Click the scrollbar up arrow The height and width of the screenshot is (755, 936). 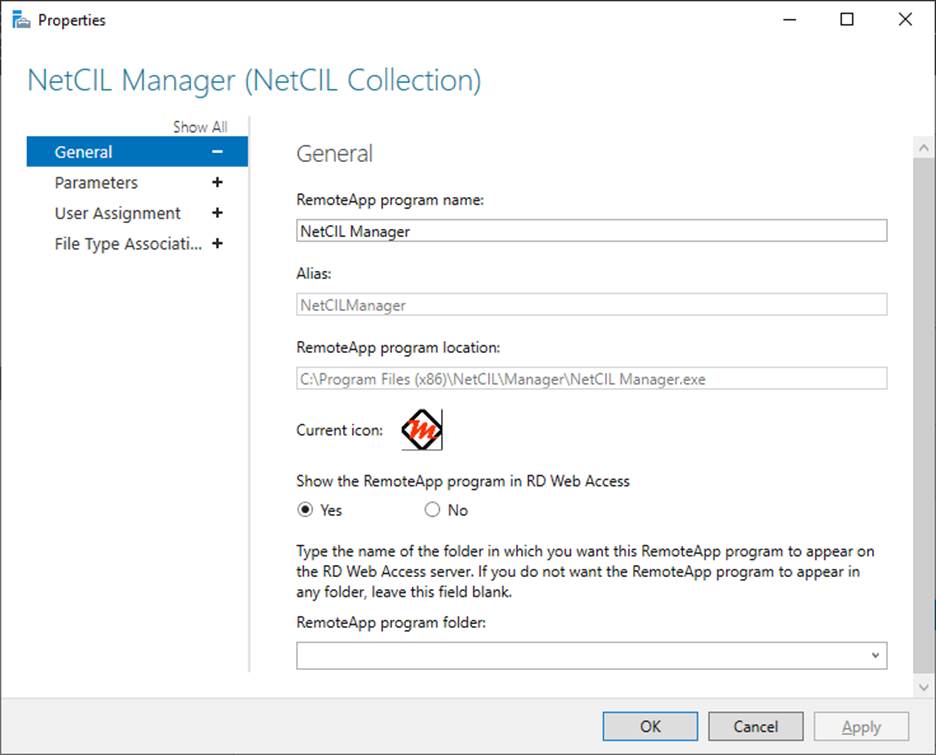point(923,146)
